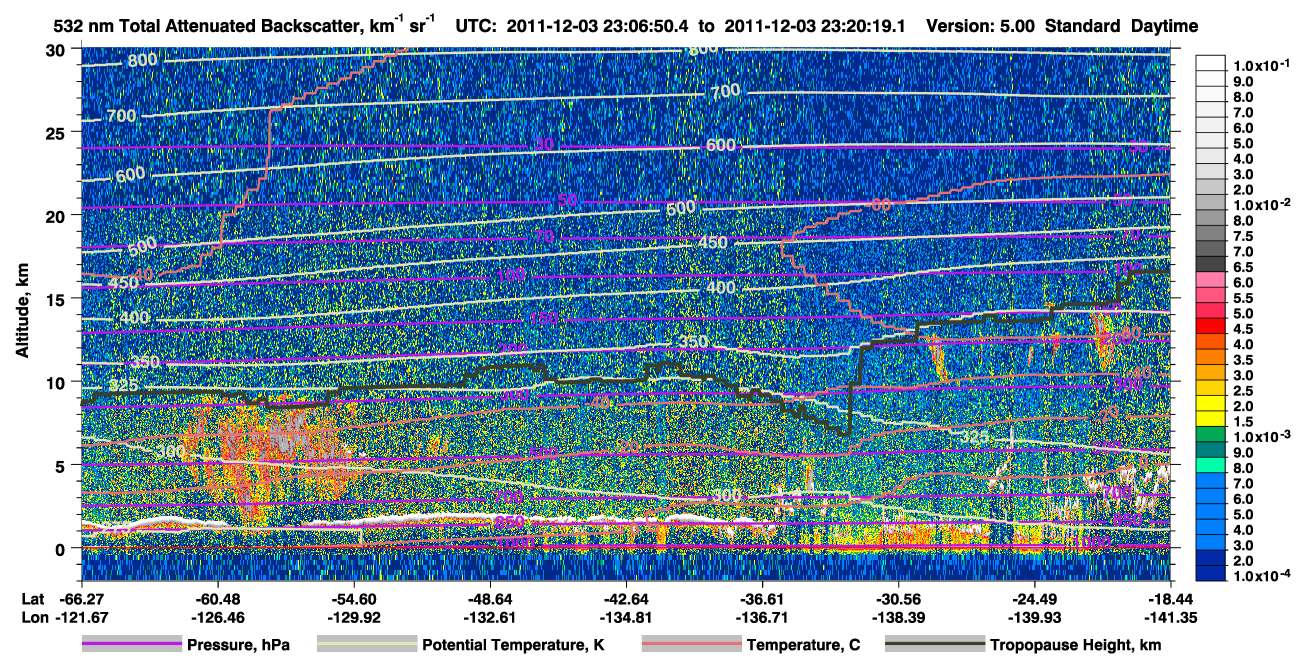The image size is (1300, 667).
Task: Click altitude axis tick '10'
Action: (58, 381)
